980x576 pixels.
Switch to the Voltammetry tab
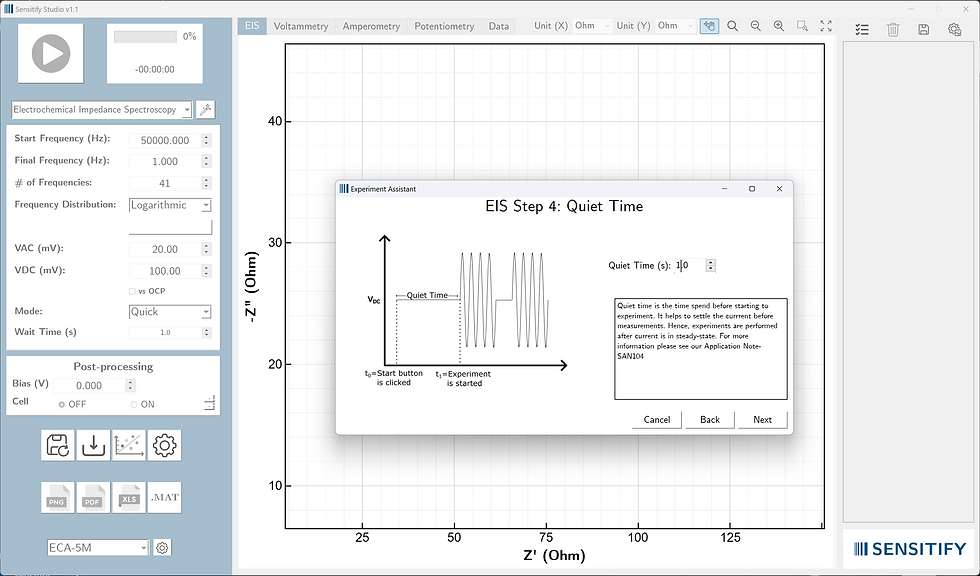(x=301, y=26)
